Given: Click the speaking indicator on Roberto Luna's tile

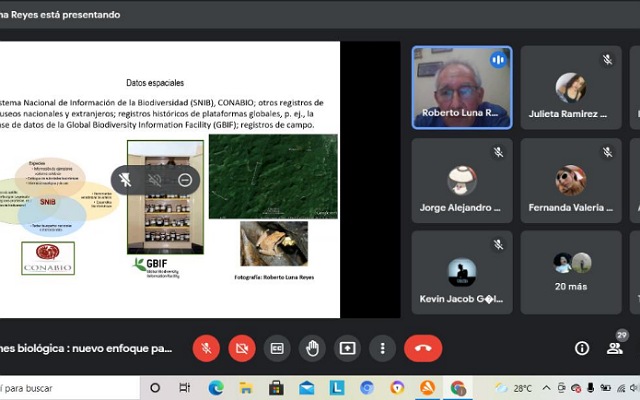Looking at the screenshot, I should pos(498,60).
